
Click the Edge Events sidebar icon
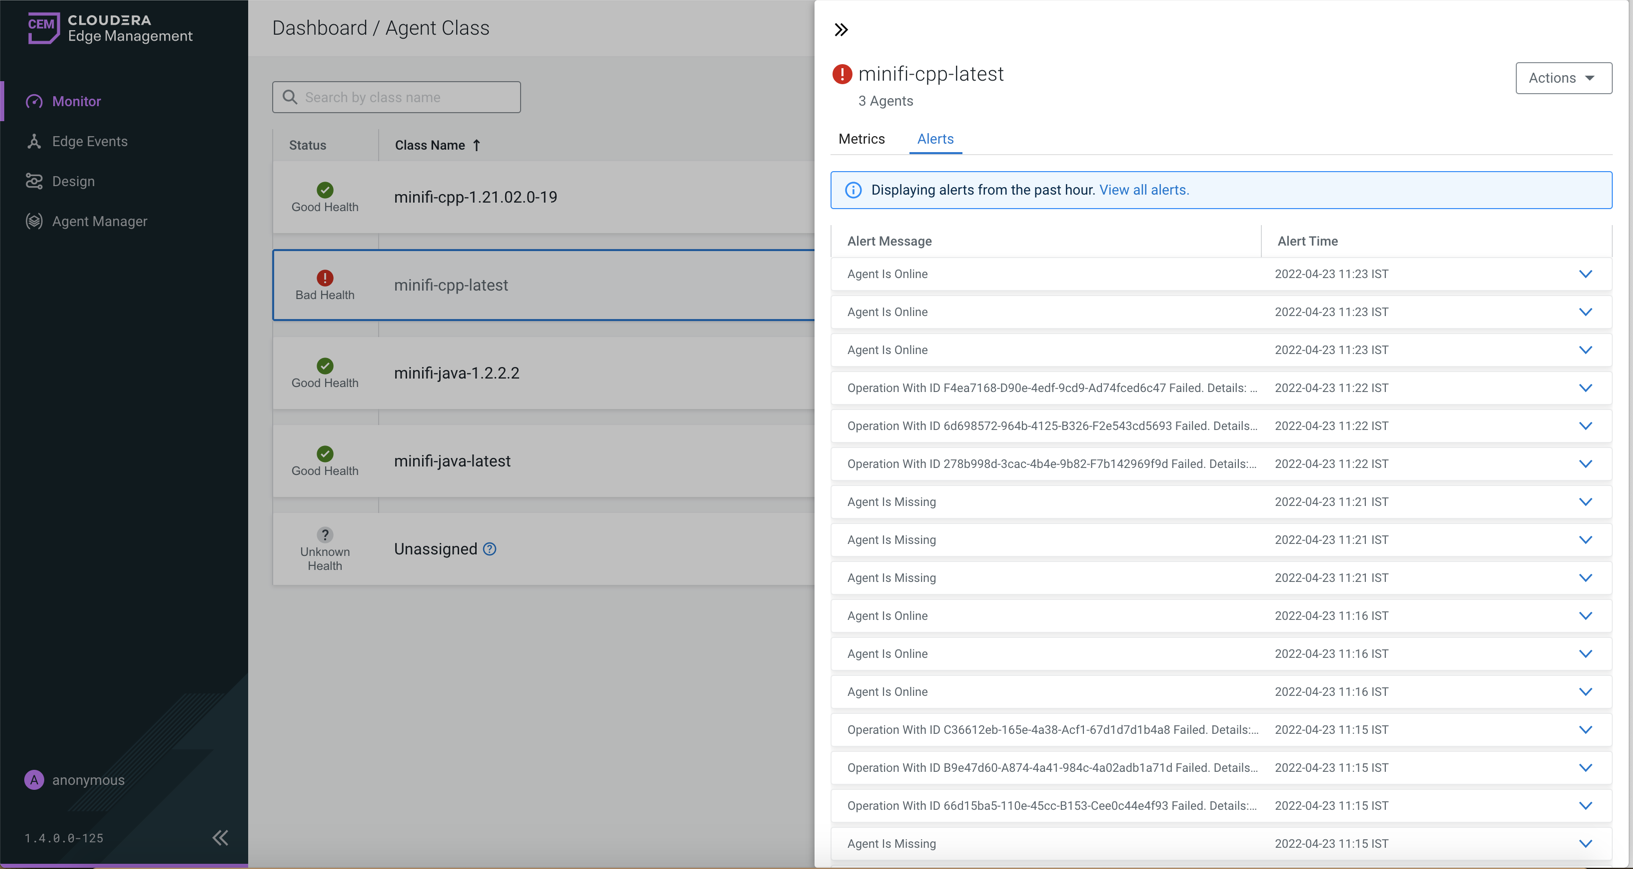coord(34,141)
